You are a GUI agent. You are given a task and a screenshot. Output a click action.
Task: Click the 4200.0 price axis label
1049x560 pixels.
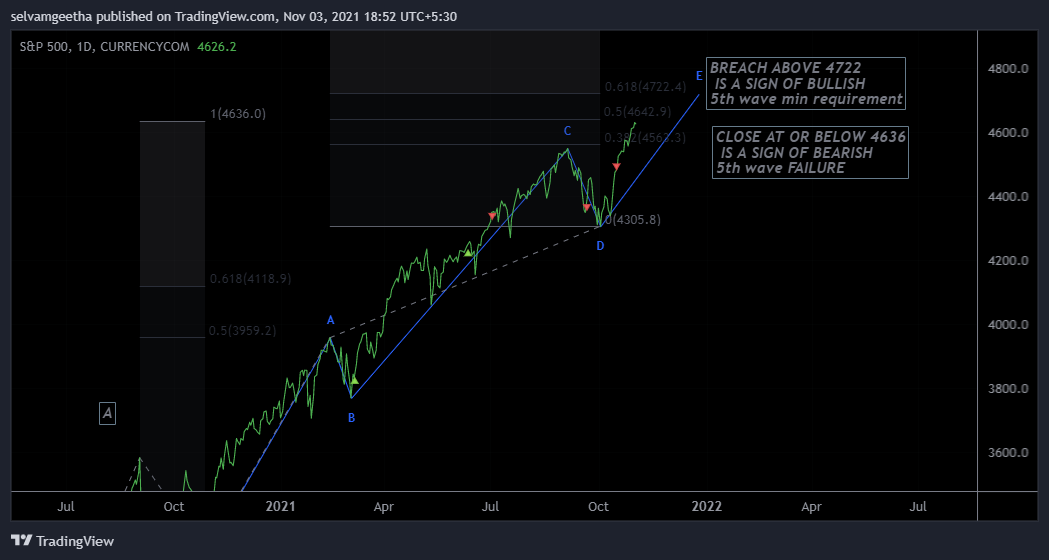[1007, 261]
